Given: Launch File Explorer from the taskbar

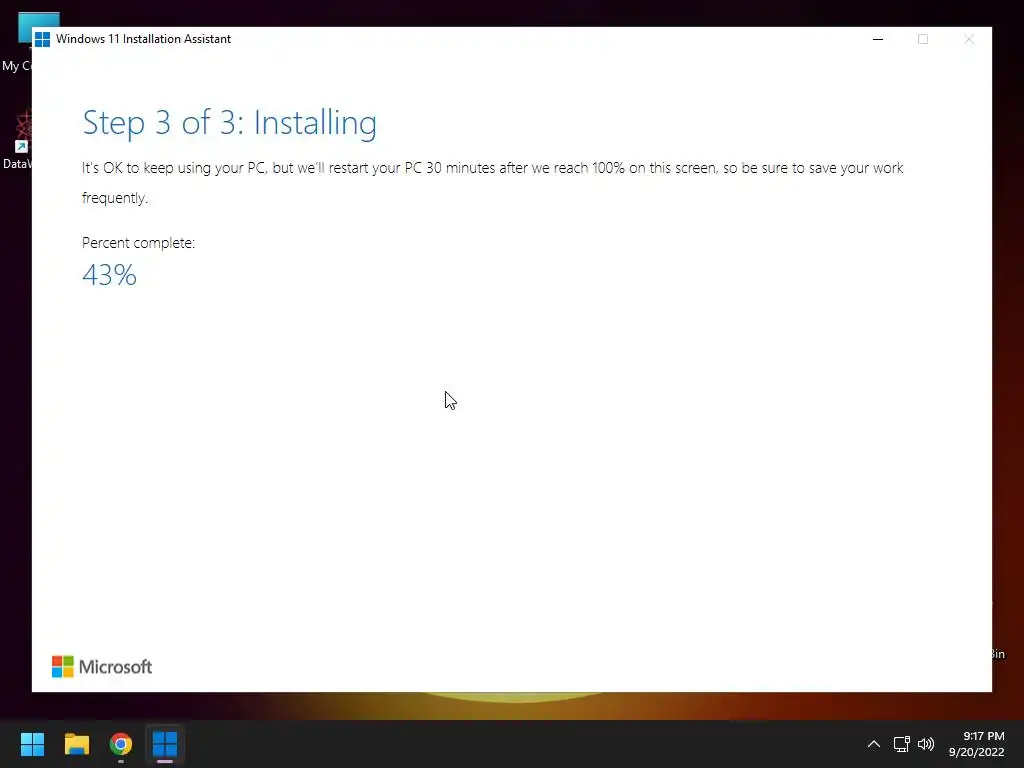Looking at the screenshot, I should [76, 744].
